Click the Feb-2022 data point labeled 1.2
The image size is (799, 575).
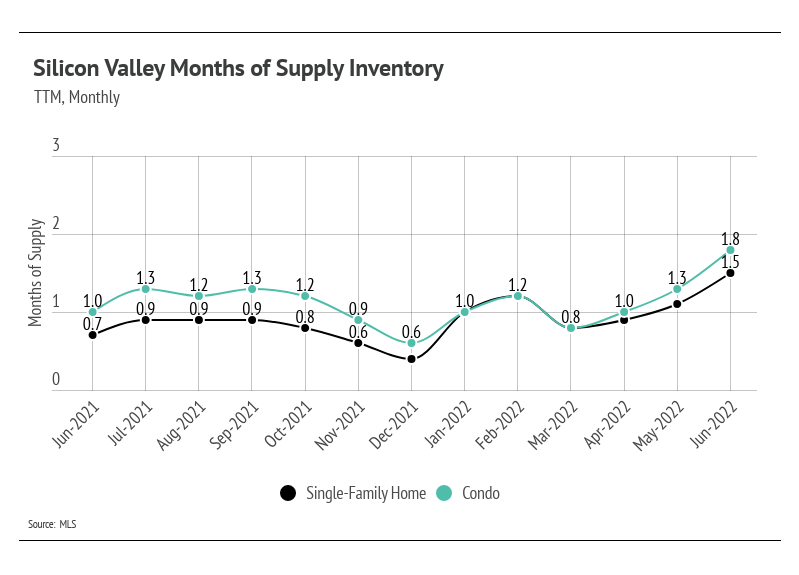click(x=518, y=296)
